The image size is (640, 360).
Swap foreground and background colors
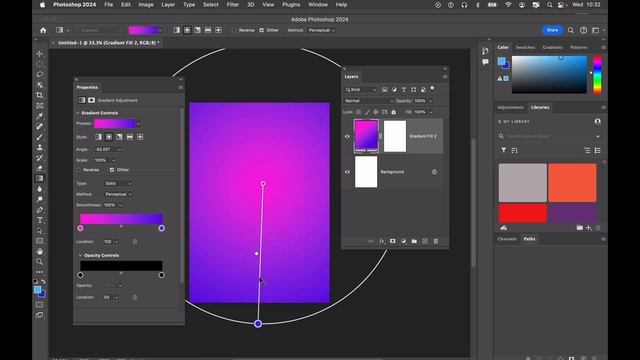click(x=43, y=281)
